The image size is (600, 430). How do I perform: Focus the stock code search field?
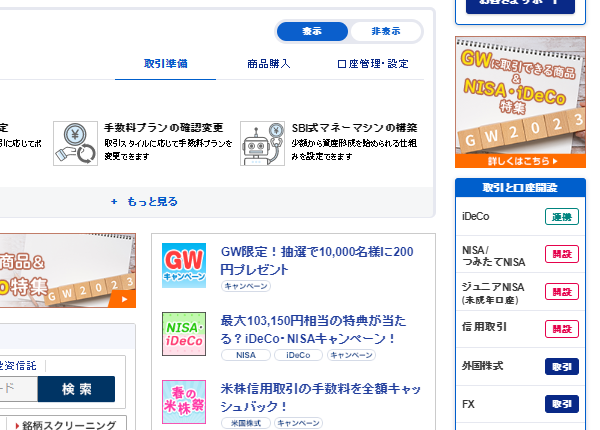[18, 389]
